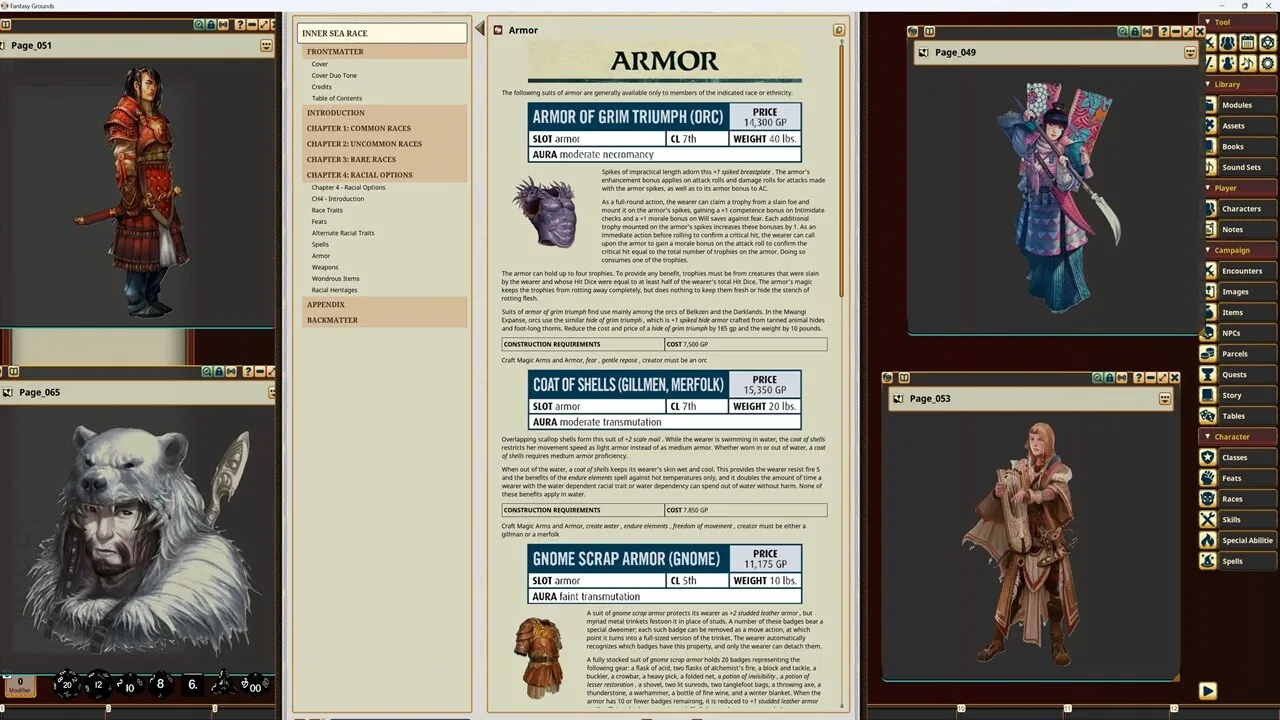This screenshot has height=720, width=1280.
Task: Roll the d12 die
Action: (97, 684)
